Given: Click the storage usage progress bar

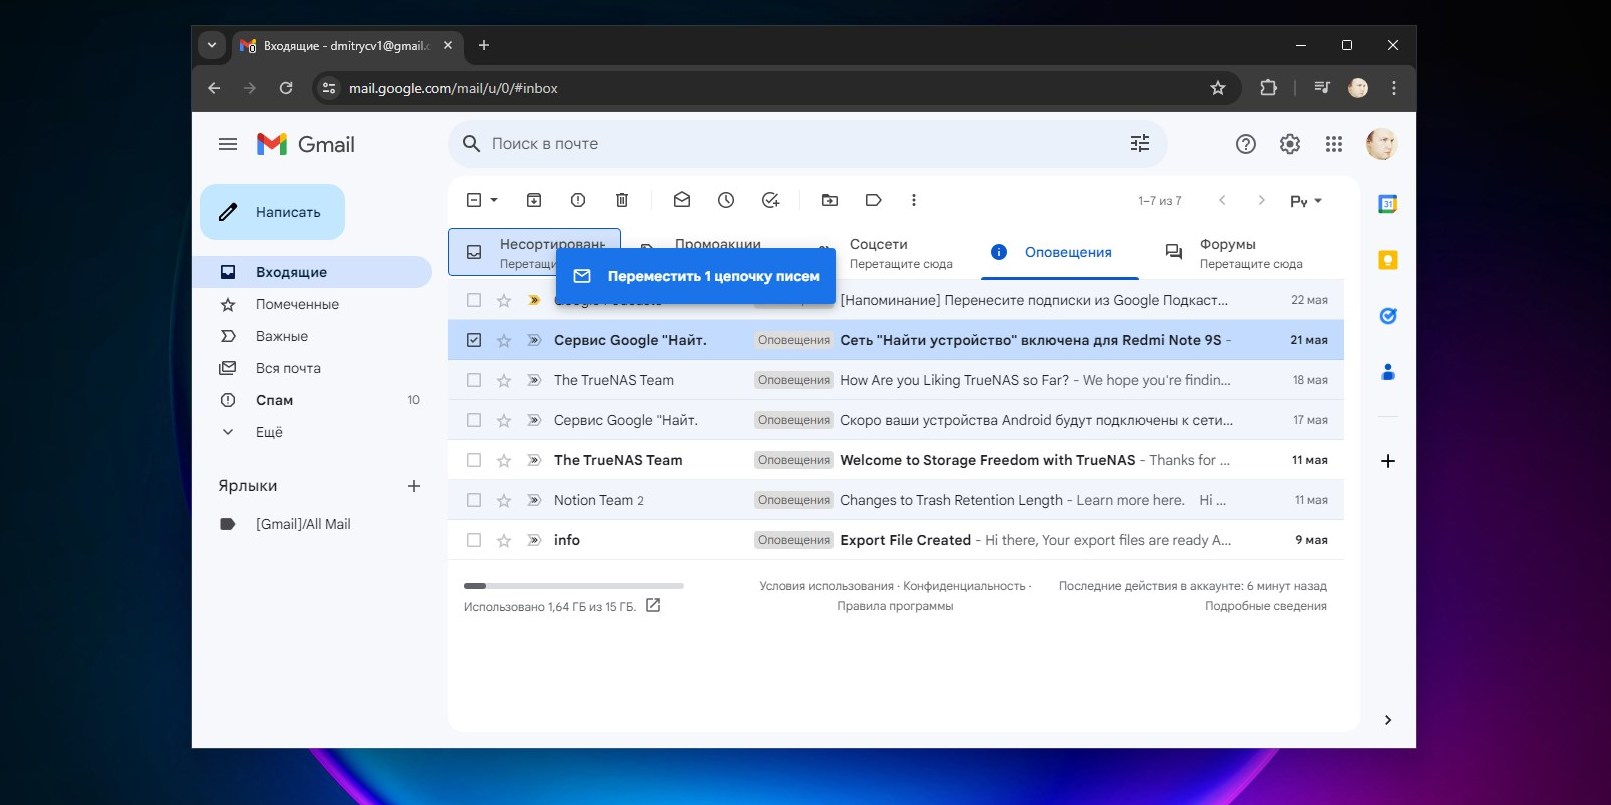Looking at the screenshot, I should (x=574, y=586).
